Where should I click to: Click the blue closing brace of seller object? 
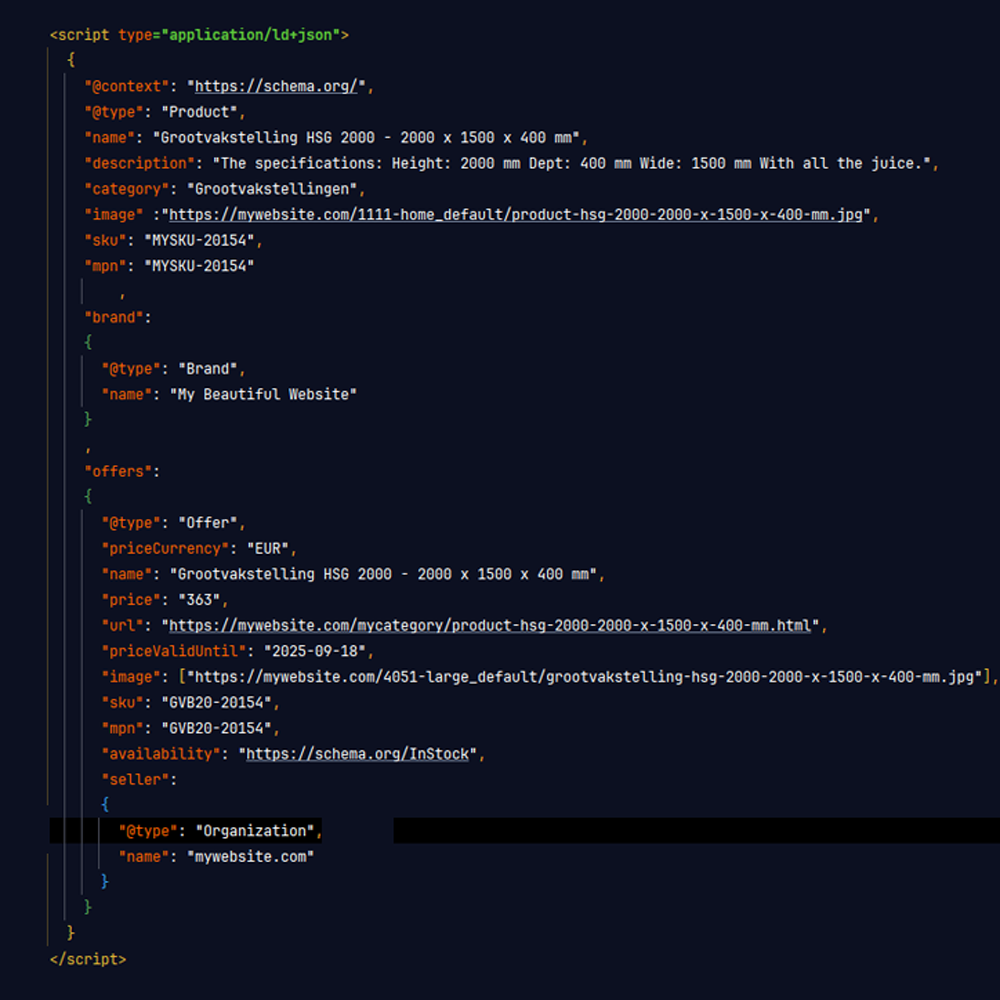coord(105,882)
